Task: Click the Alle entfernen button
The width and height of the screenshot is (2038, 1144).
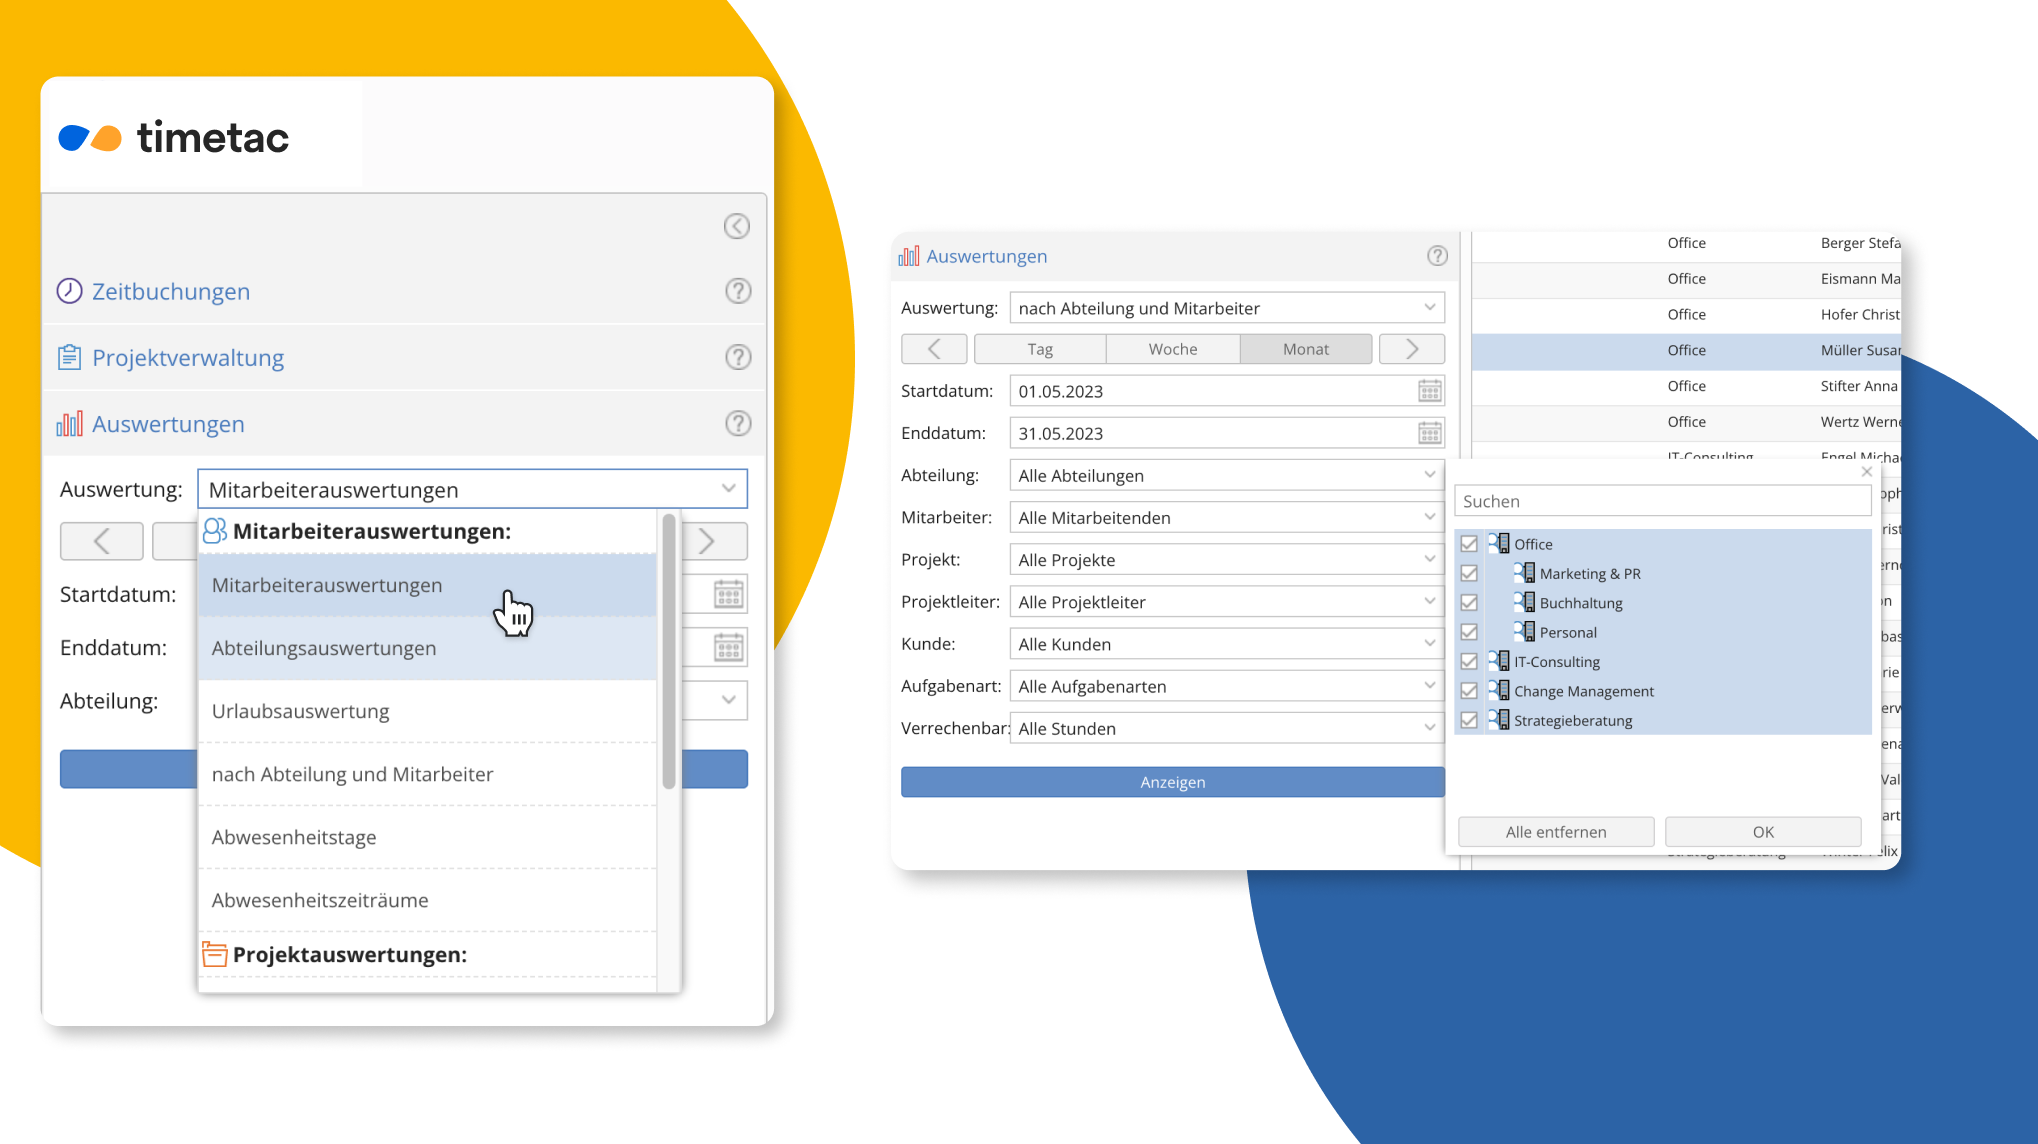Action: 1556,832
